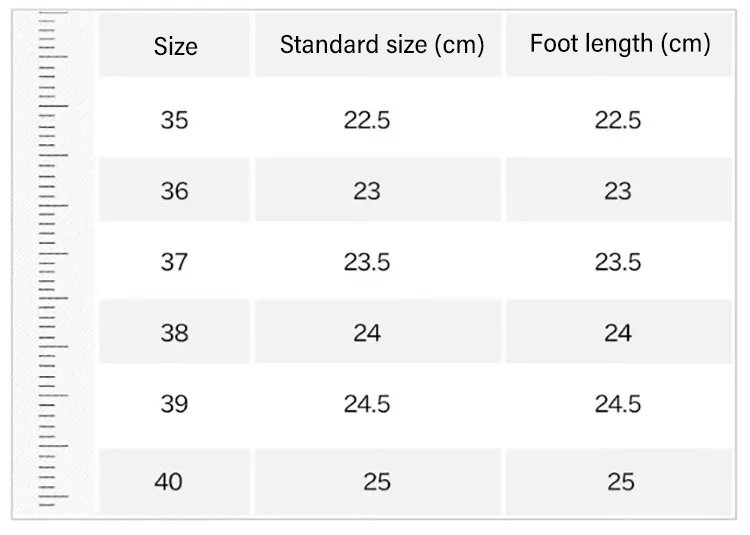Select the 25 Foot length cell
The image size is (750, 535).
(621, 482)
